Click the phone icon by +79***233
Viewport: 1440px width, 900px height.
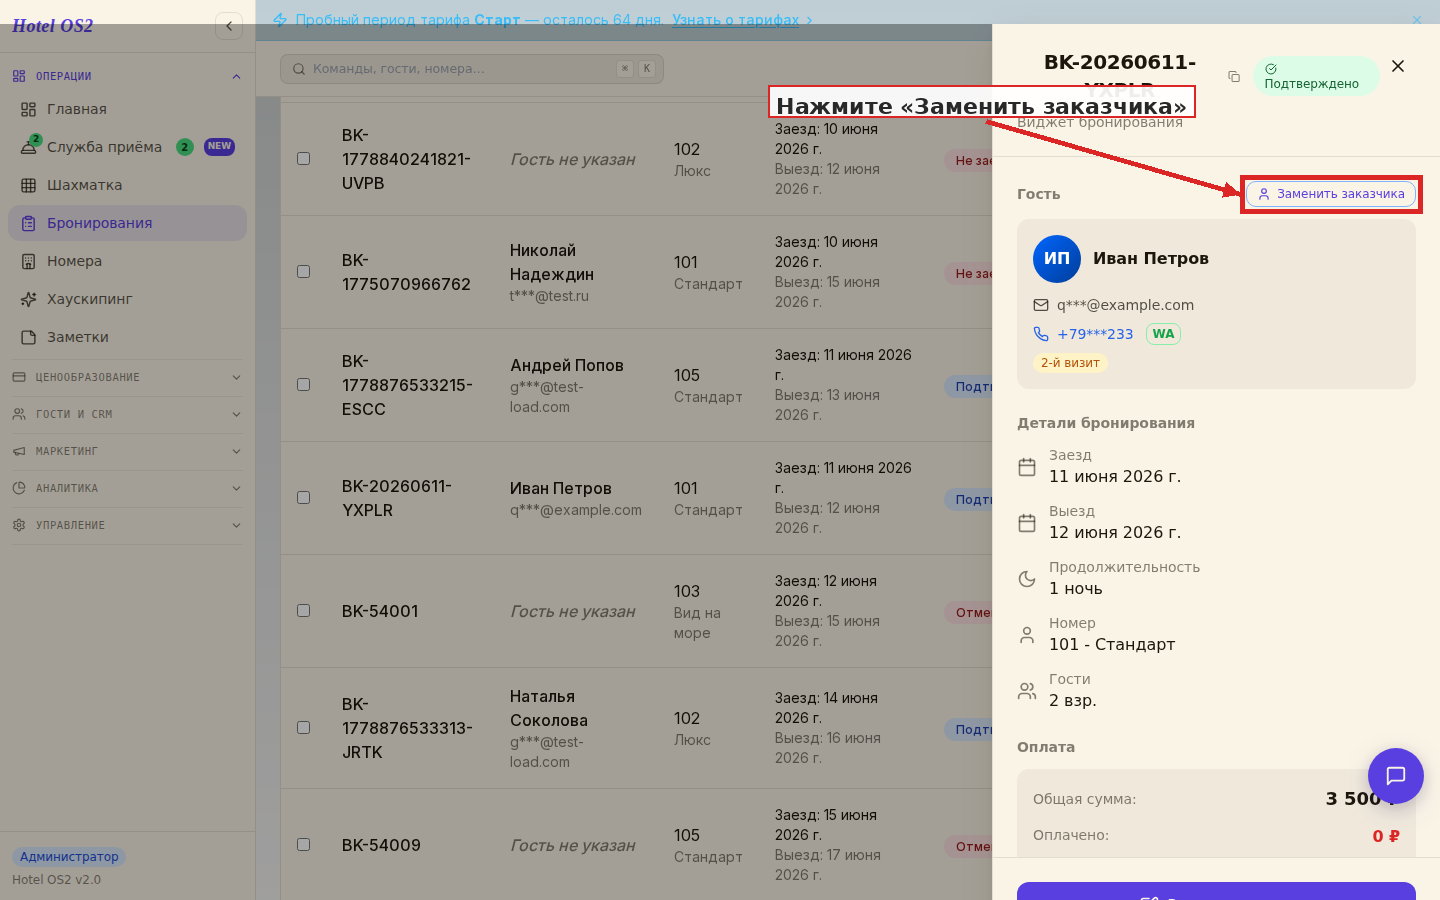(x=1041, y=334)
